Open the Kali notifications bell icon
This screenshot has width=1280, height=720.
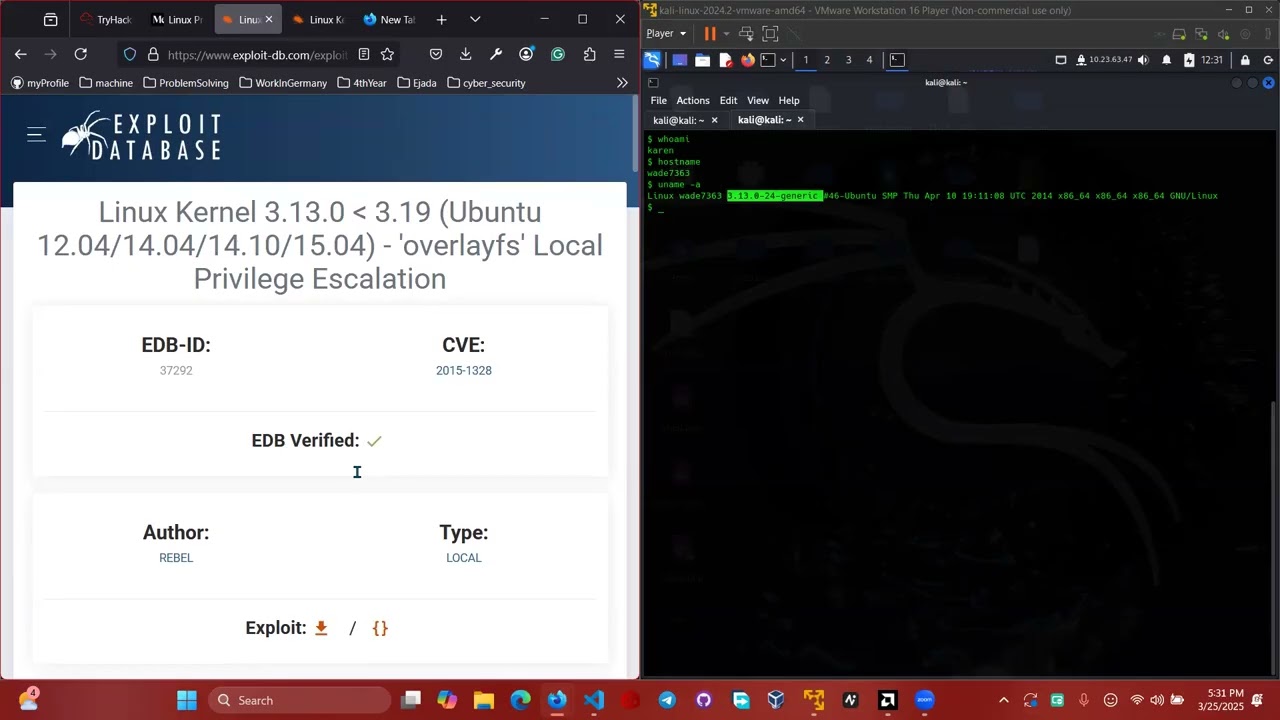point(1167,60)
